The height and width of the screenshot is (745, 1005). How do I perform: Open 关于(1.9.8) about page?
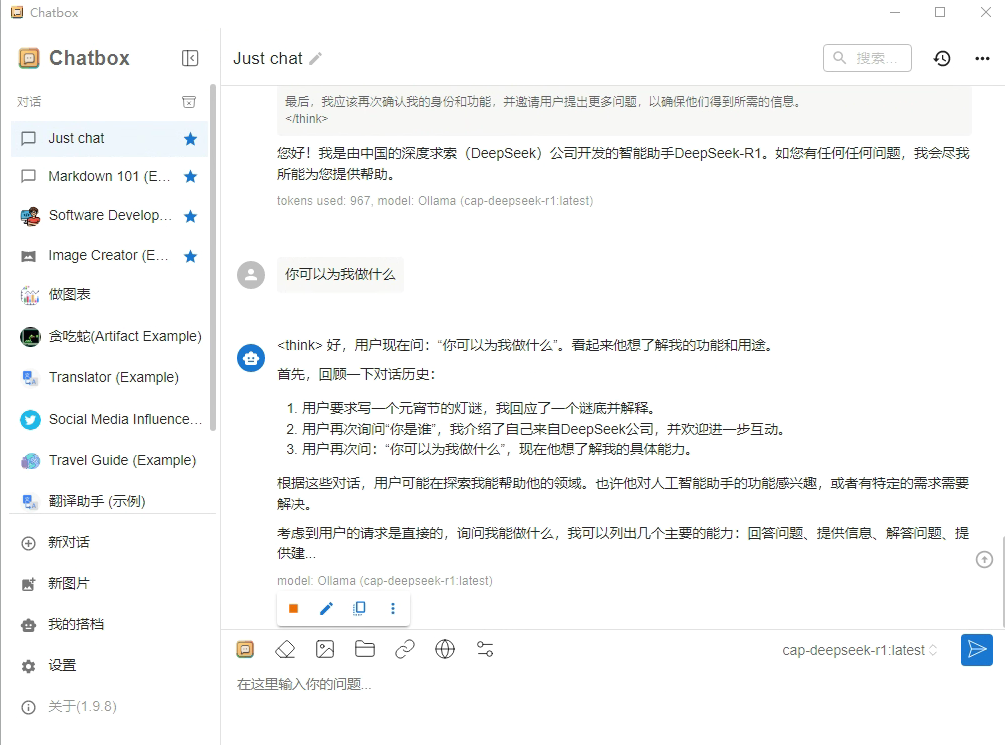tap(110, 707)
